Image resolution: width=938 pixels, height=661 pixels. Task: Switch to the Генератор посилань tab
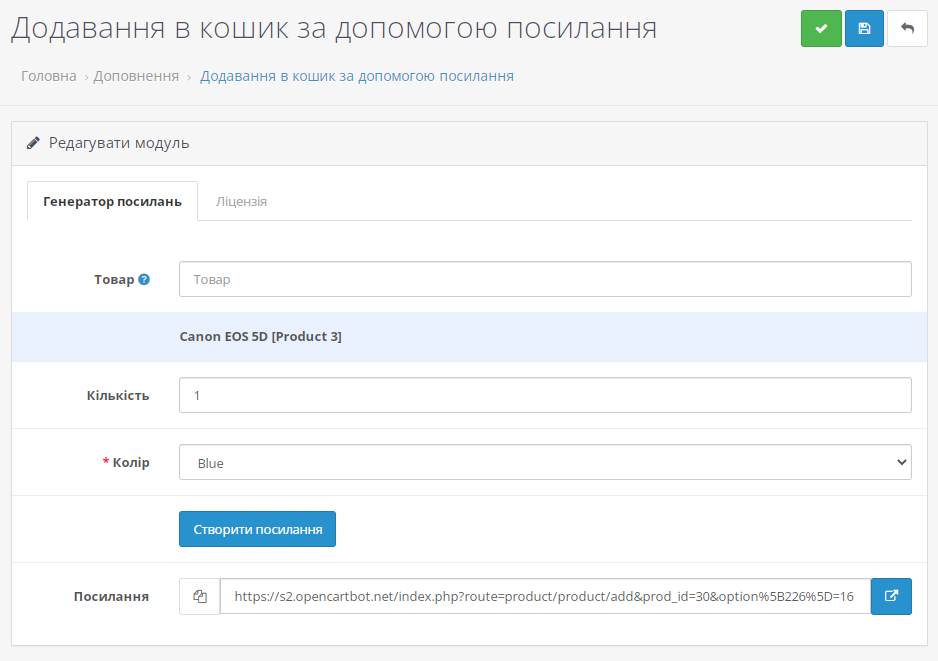point(112,201)
